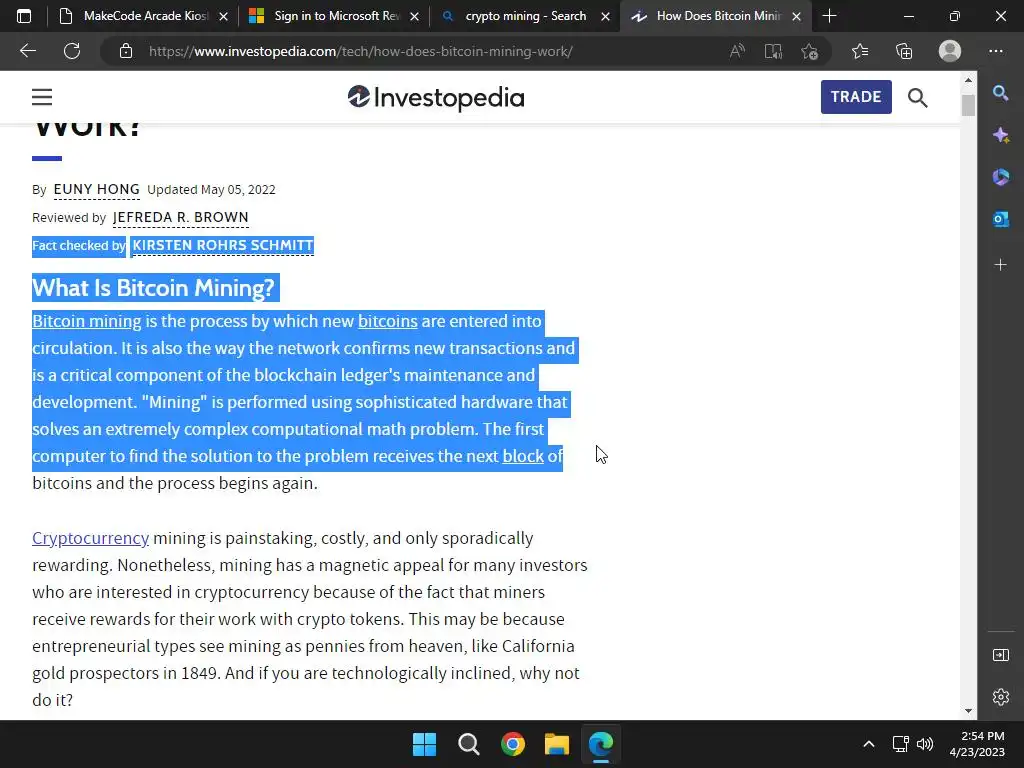Open Investopedia site search magnifier
Screen dimensions: 1024x768
[918, 97]
